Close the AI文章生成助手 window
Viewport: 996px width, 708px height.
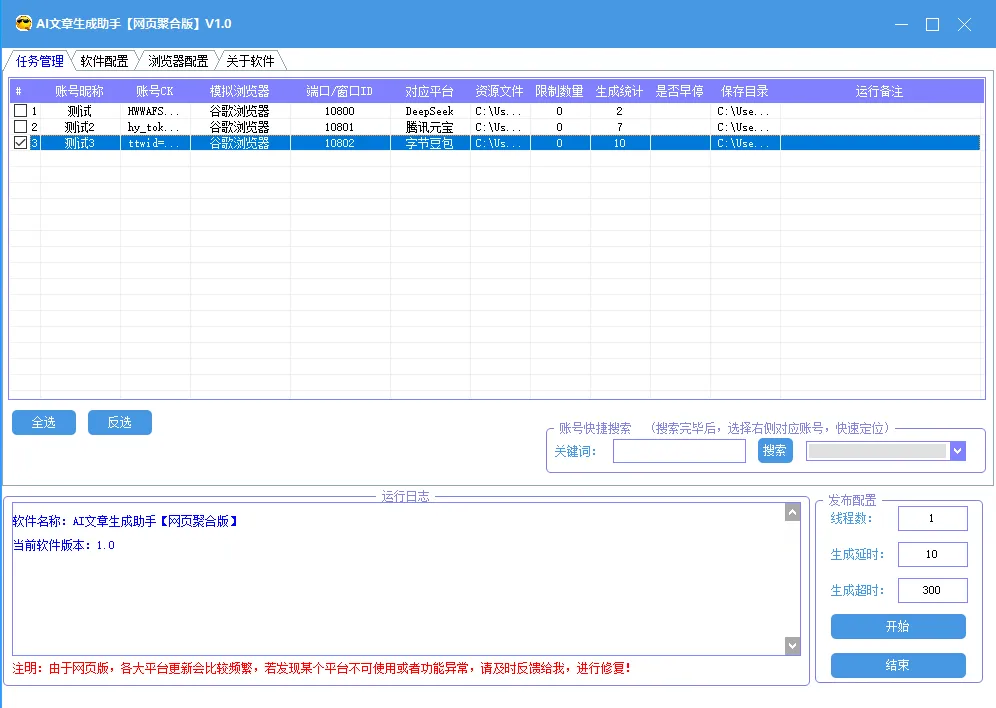(964, 24)
